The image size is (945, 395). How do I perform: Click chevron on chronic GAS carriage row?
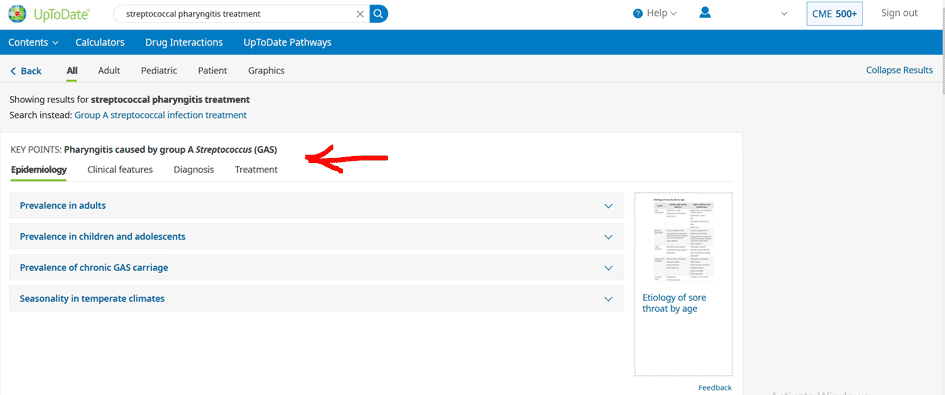[x=608, y=267]
